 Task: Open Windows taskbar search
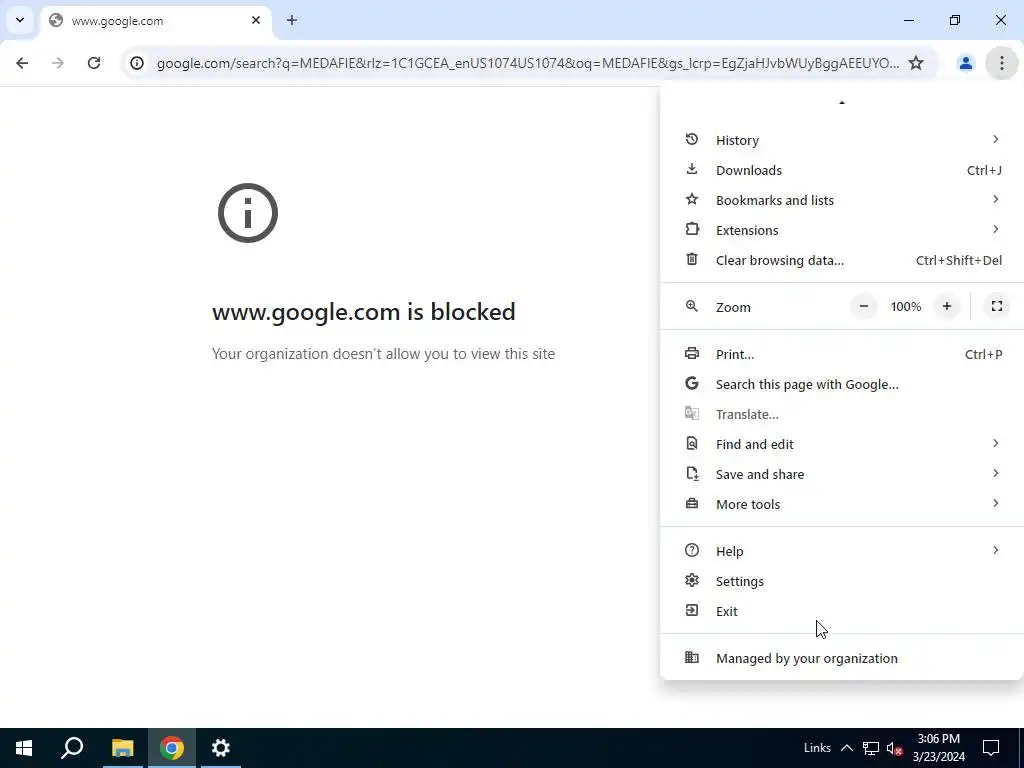(72, 748)
